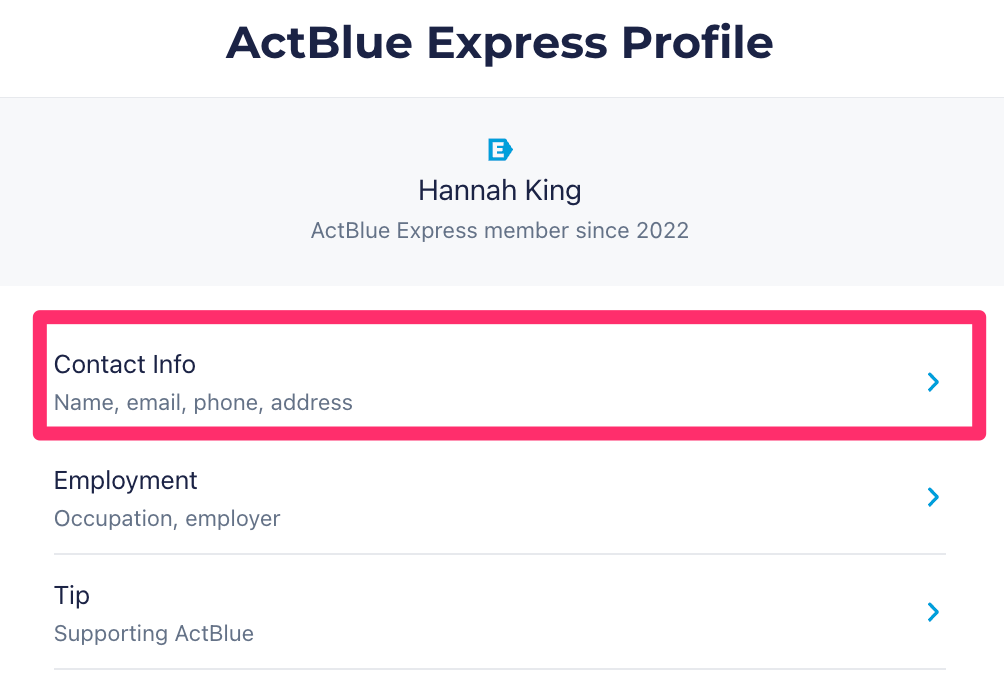The height and width of the screenshot is (696, 1004).
Task: Click the blue ActBlue Express E logo
Action: [500, 150]
